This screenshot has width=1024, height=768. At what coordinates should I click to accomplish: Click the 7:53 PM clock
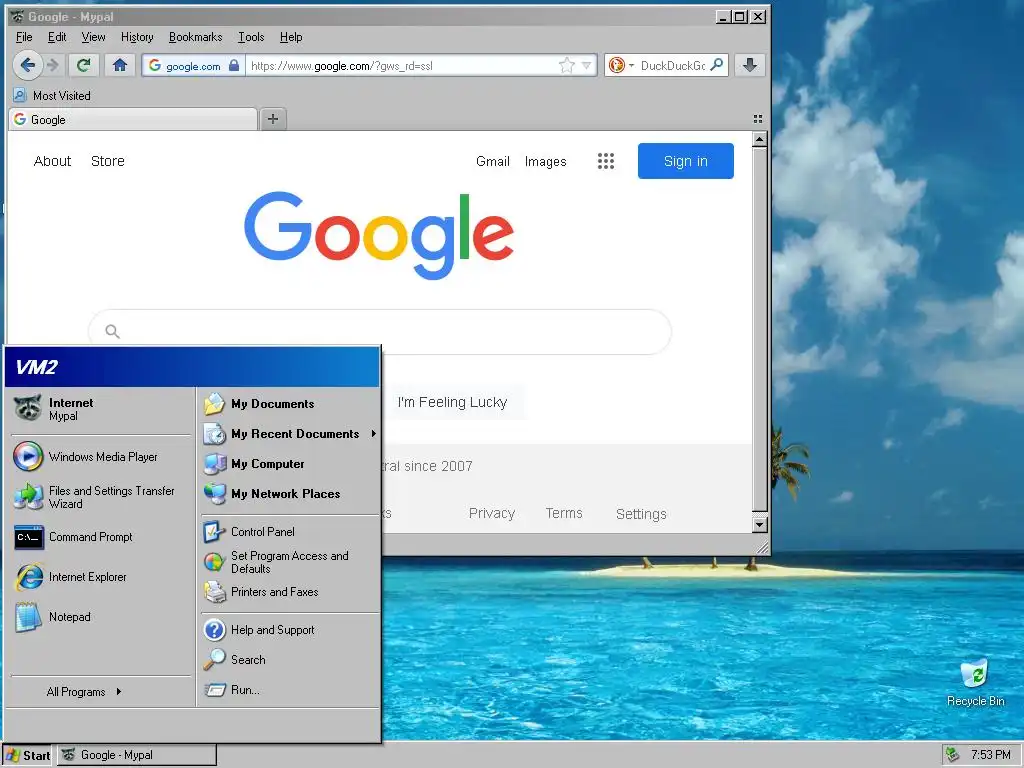[x=991, y=755]
